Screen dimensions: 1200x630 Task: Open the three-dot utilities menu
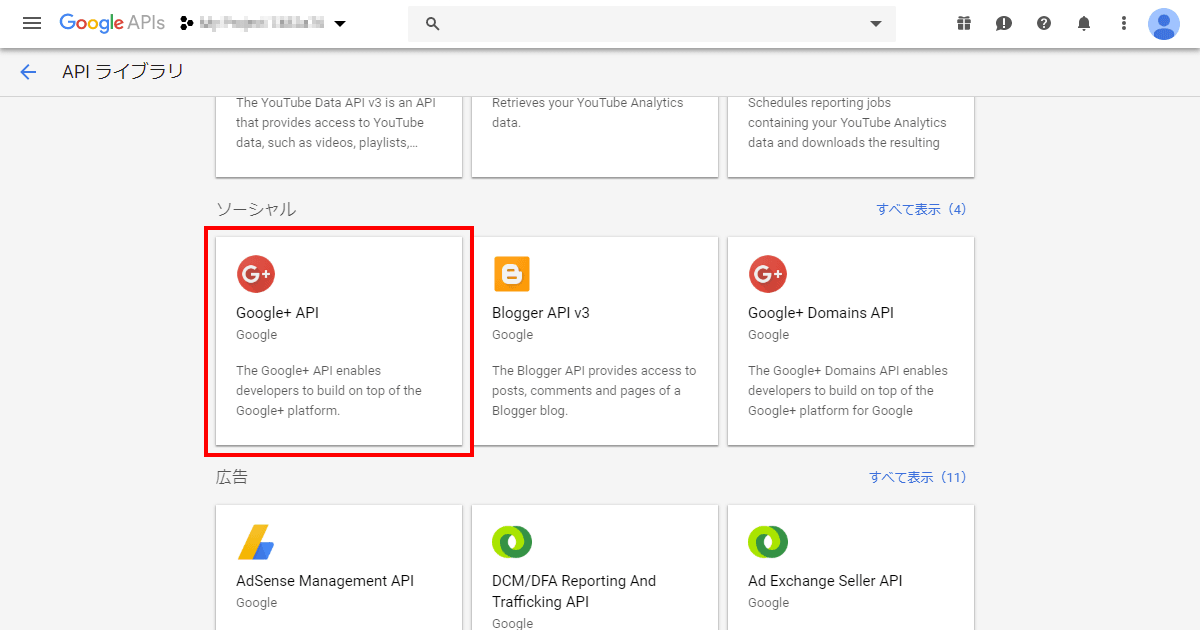pos(1124,24)
